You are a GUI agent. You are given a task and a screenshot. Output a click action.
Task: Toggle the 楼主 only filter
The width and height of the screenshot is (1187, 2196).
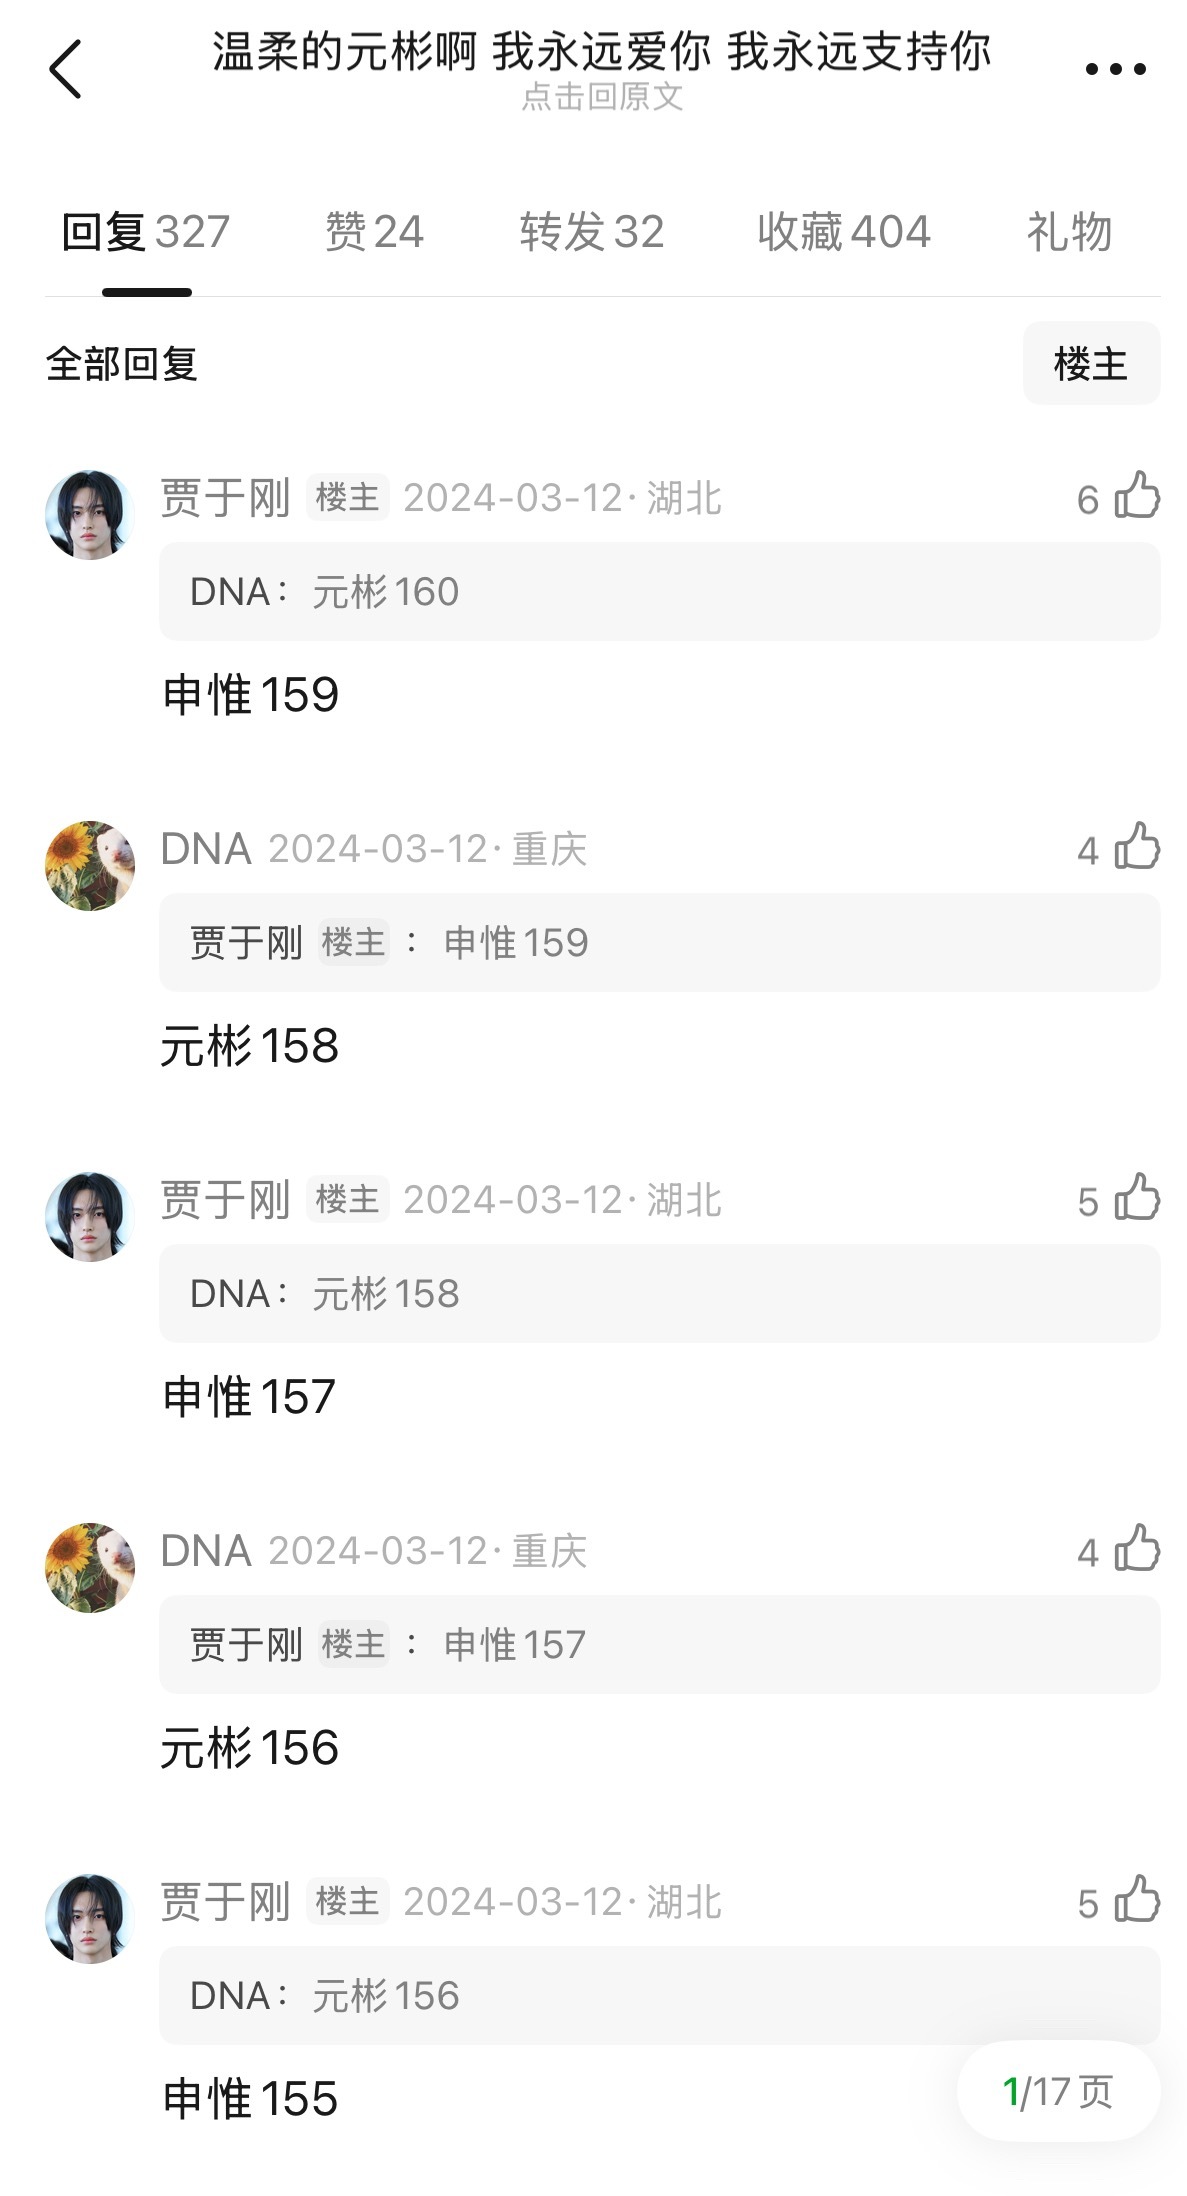(x=1091, y=363)
